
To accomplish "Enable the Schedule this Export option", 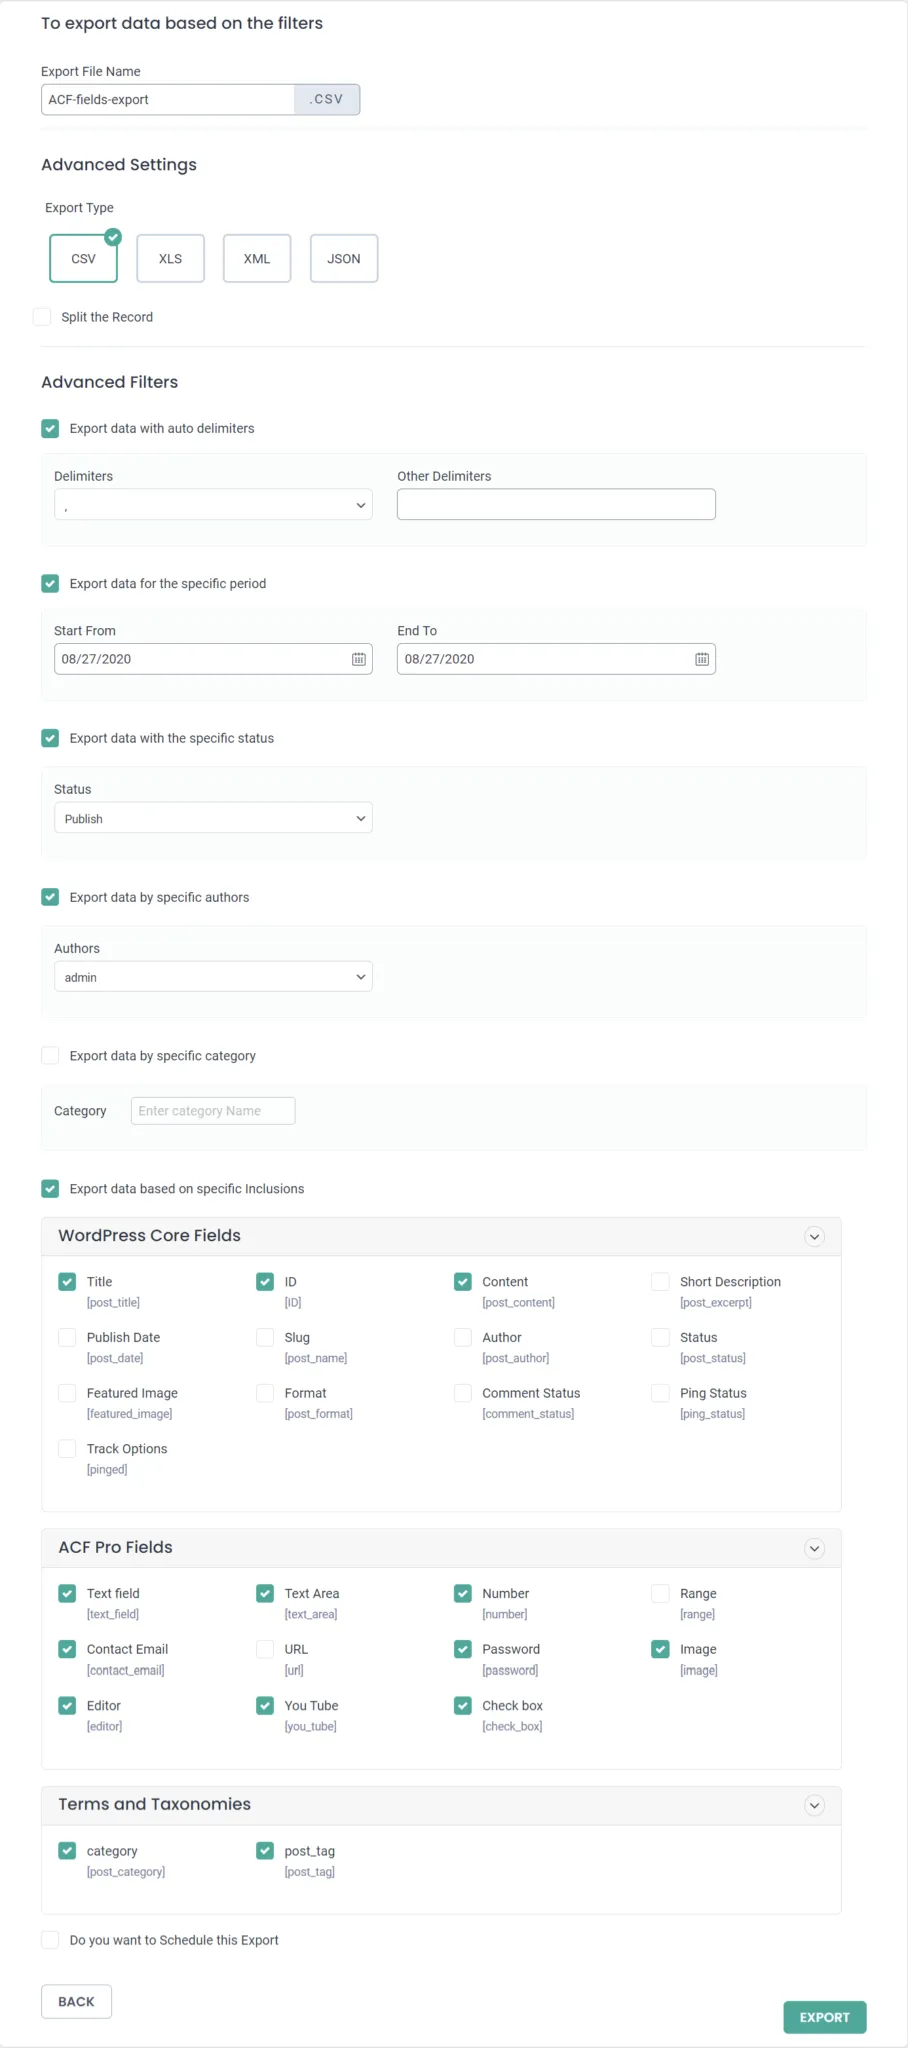I will 50,1940.
